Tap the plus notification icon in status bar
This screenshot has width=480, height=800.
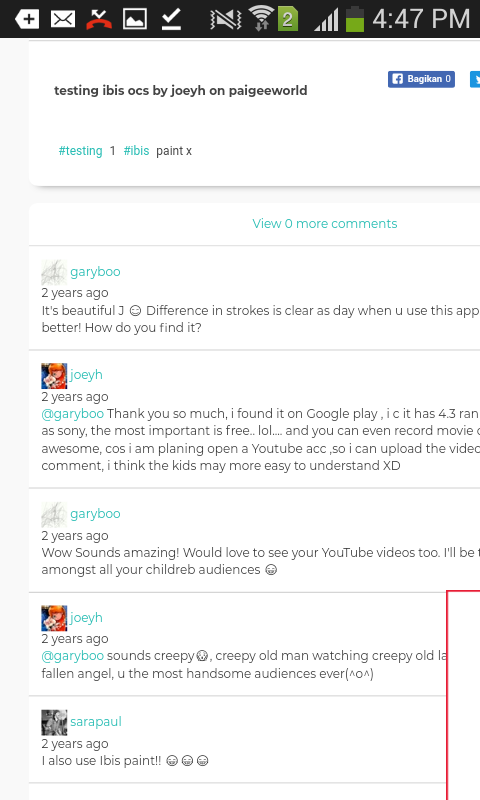[x=27, y=19]
